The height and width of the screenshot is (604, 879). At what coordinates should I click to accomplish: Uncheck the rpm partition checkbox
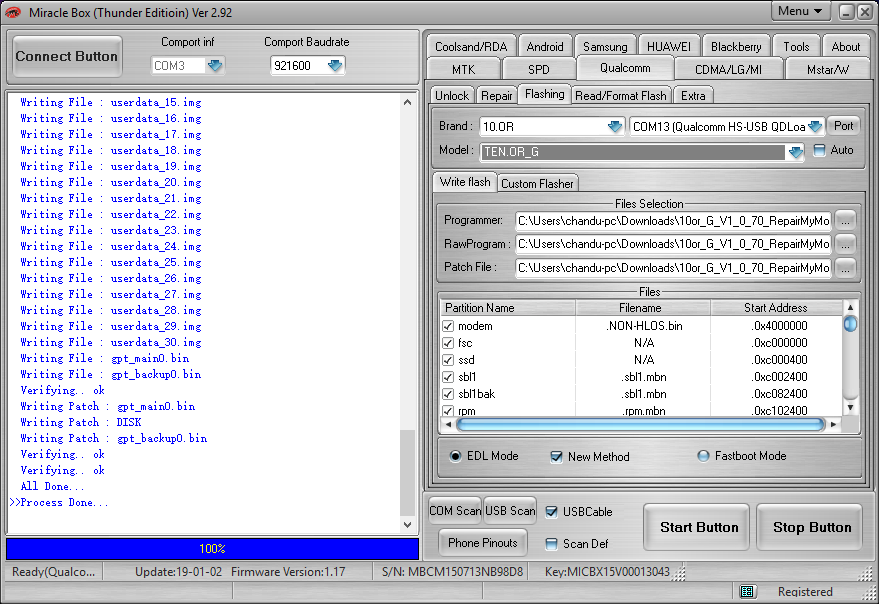[x=448, y=411]
